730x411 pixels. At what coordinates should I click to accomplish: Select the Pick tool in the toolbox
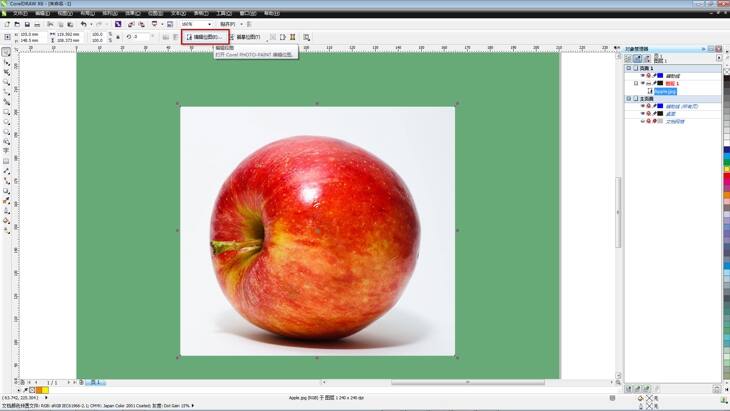click(x=6, y=52)
